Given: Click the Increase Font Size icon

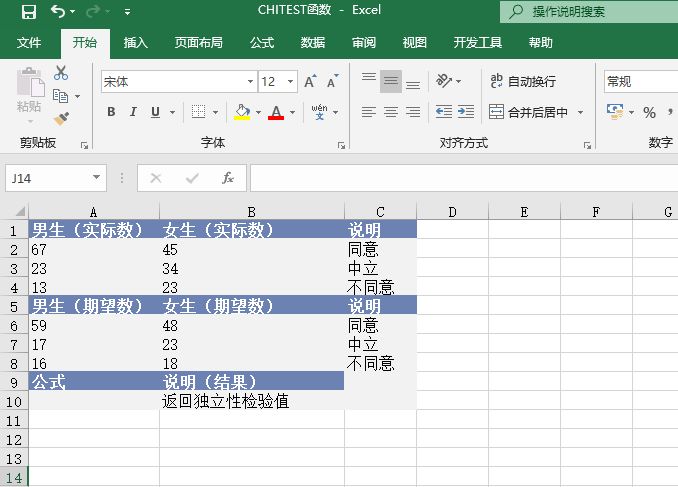Looking at the screenshot, I should click(310, 82).
